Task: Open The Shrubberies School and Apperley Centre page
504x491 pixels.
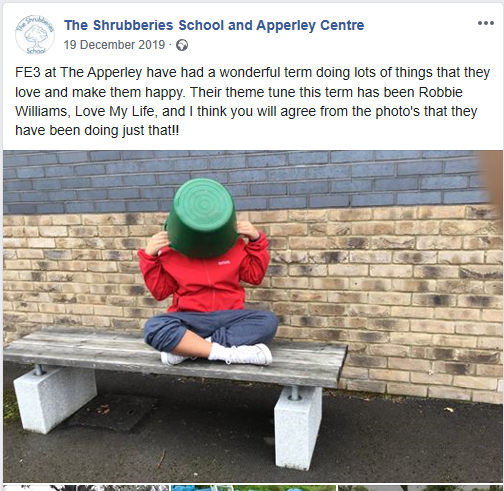Action: point(214,25)
